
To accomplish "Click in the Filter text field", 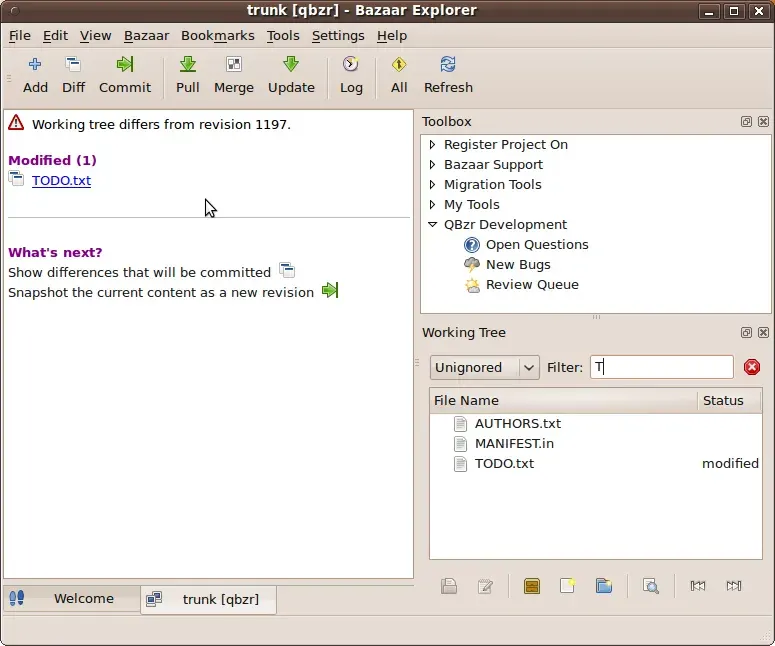I will point(662,367).
